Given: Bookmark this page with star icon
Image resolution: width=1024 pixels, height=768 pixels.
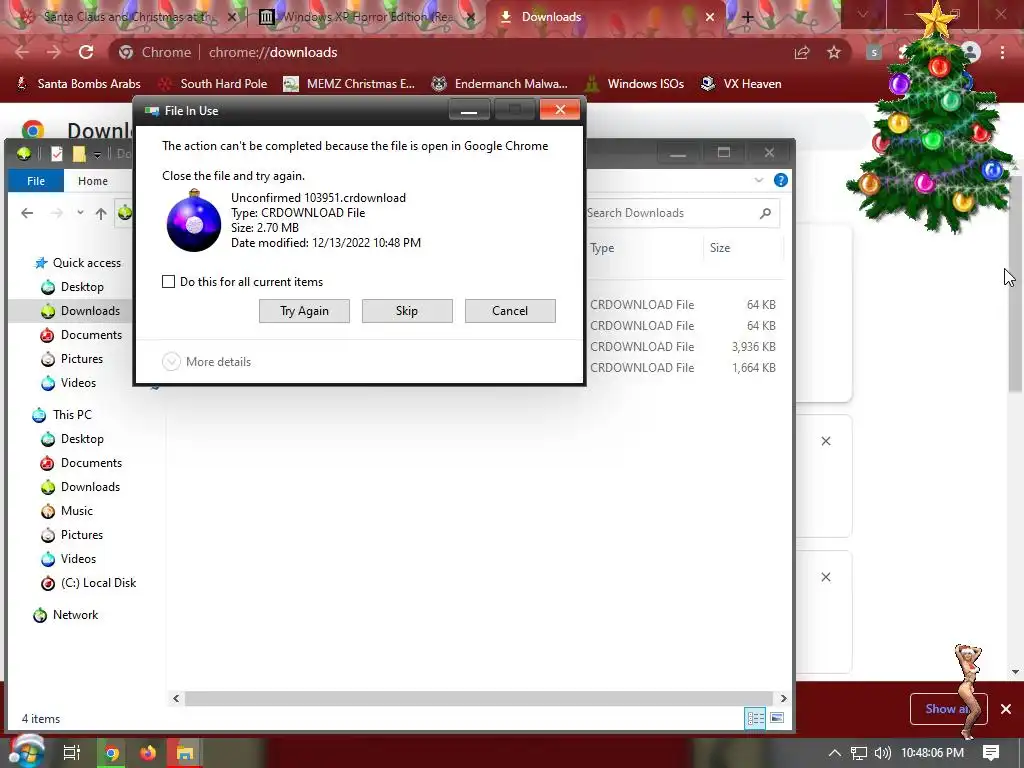Looking at the screenshot, I should pos(834,53).
